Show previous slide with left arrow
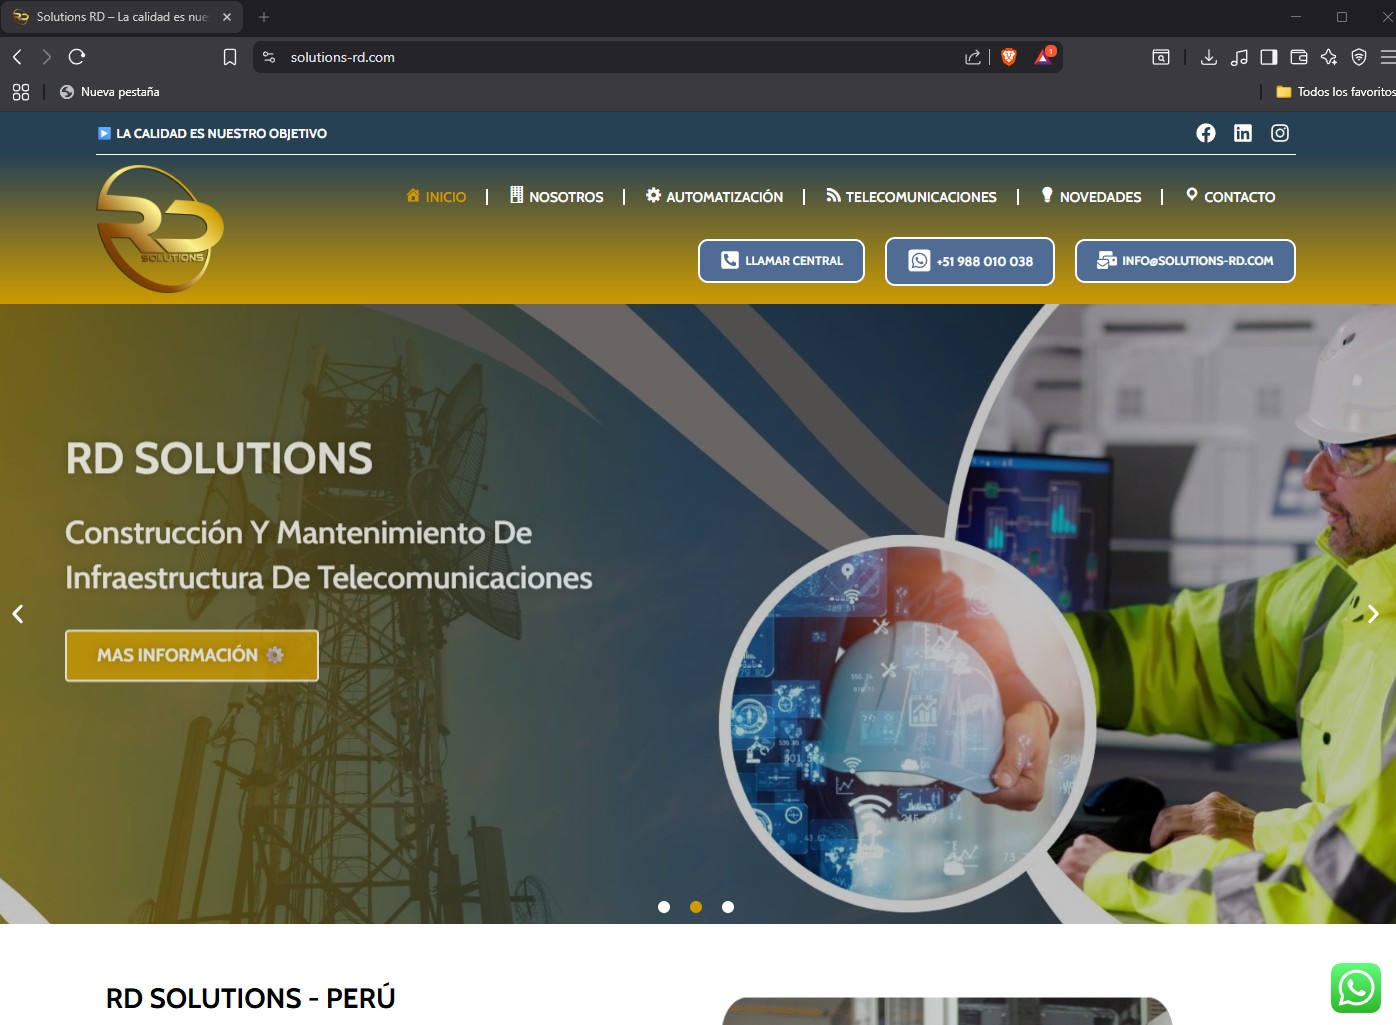The image size is (1396, 1025). [x=17, y=614]
